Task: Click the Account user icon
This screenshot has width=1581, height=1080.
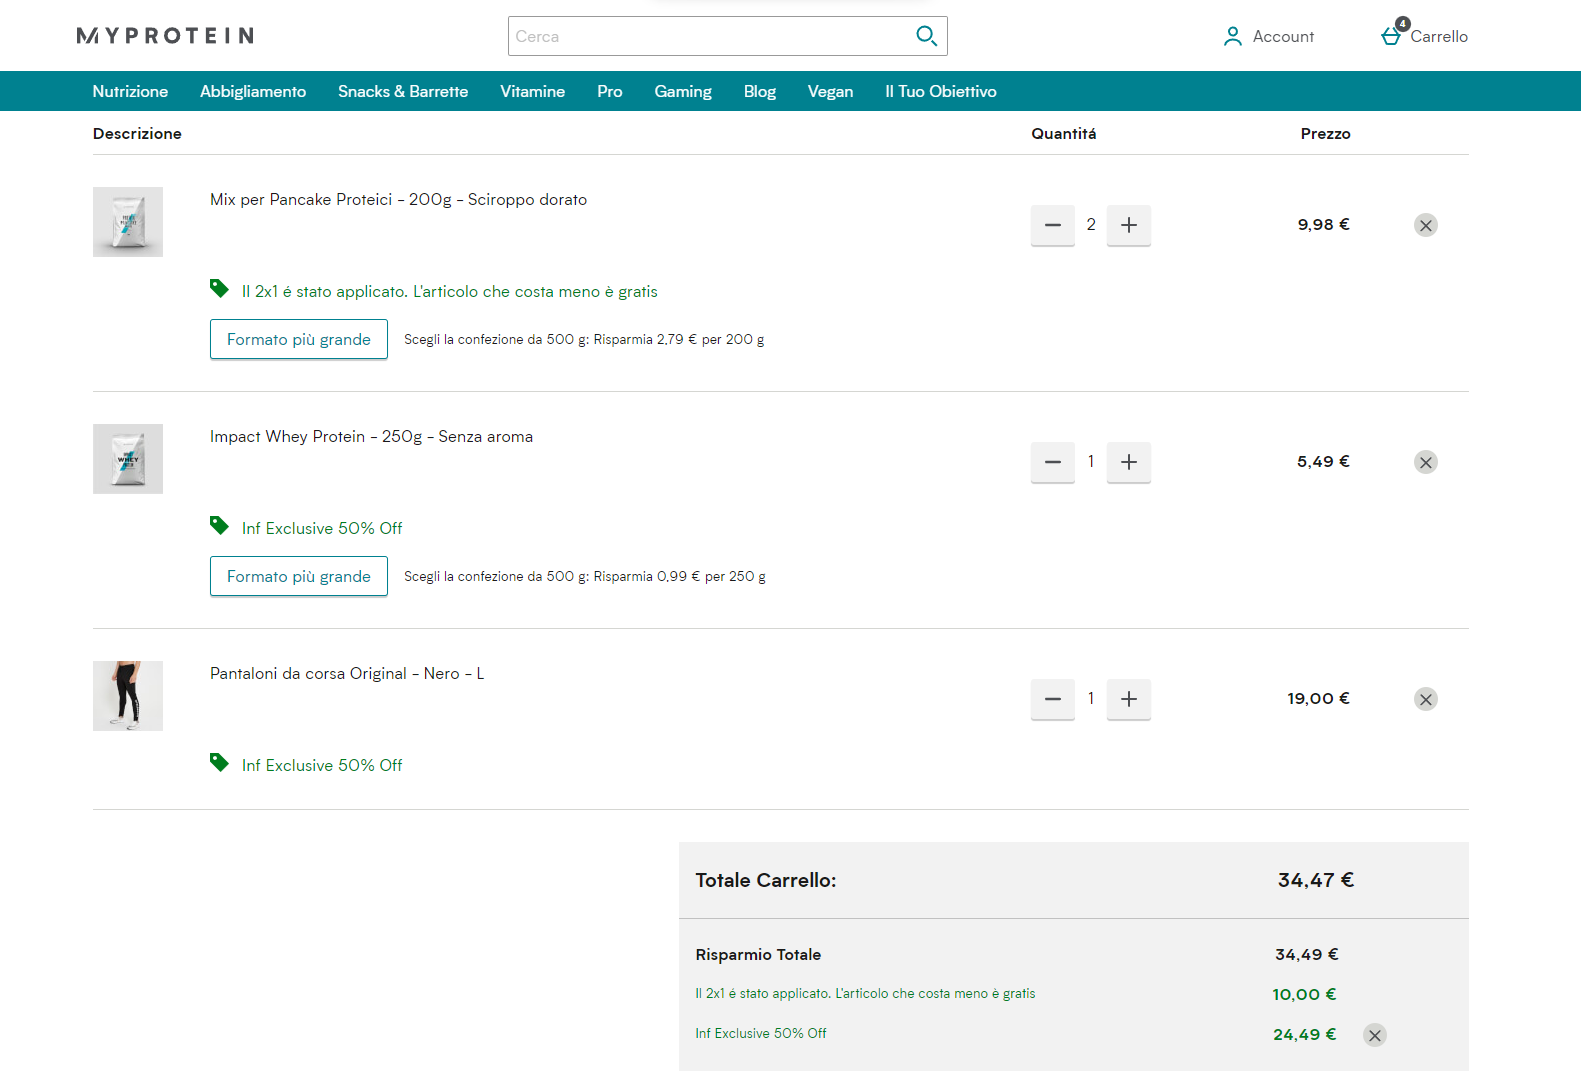Action: pyautogui.click(x=1232, y=36)
